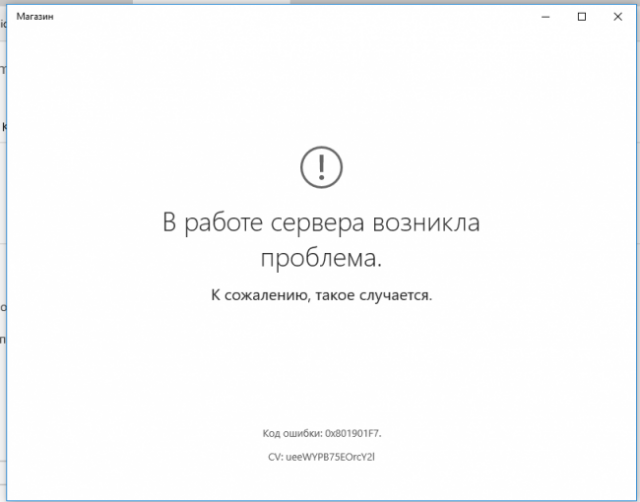Screen dimensions: 640x502
Task: Click the text "К сожалению, такое случается."
Action: [321, 295]
